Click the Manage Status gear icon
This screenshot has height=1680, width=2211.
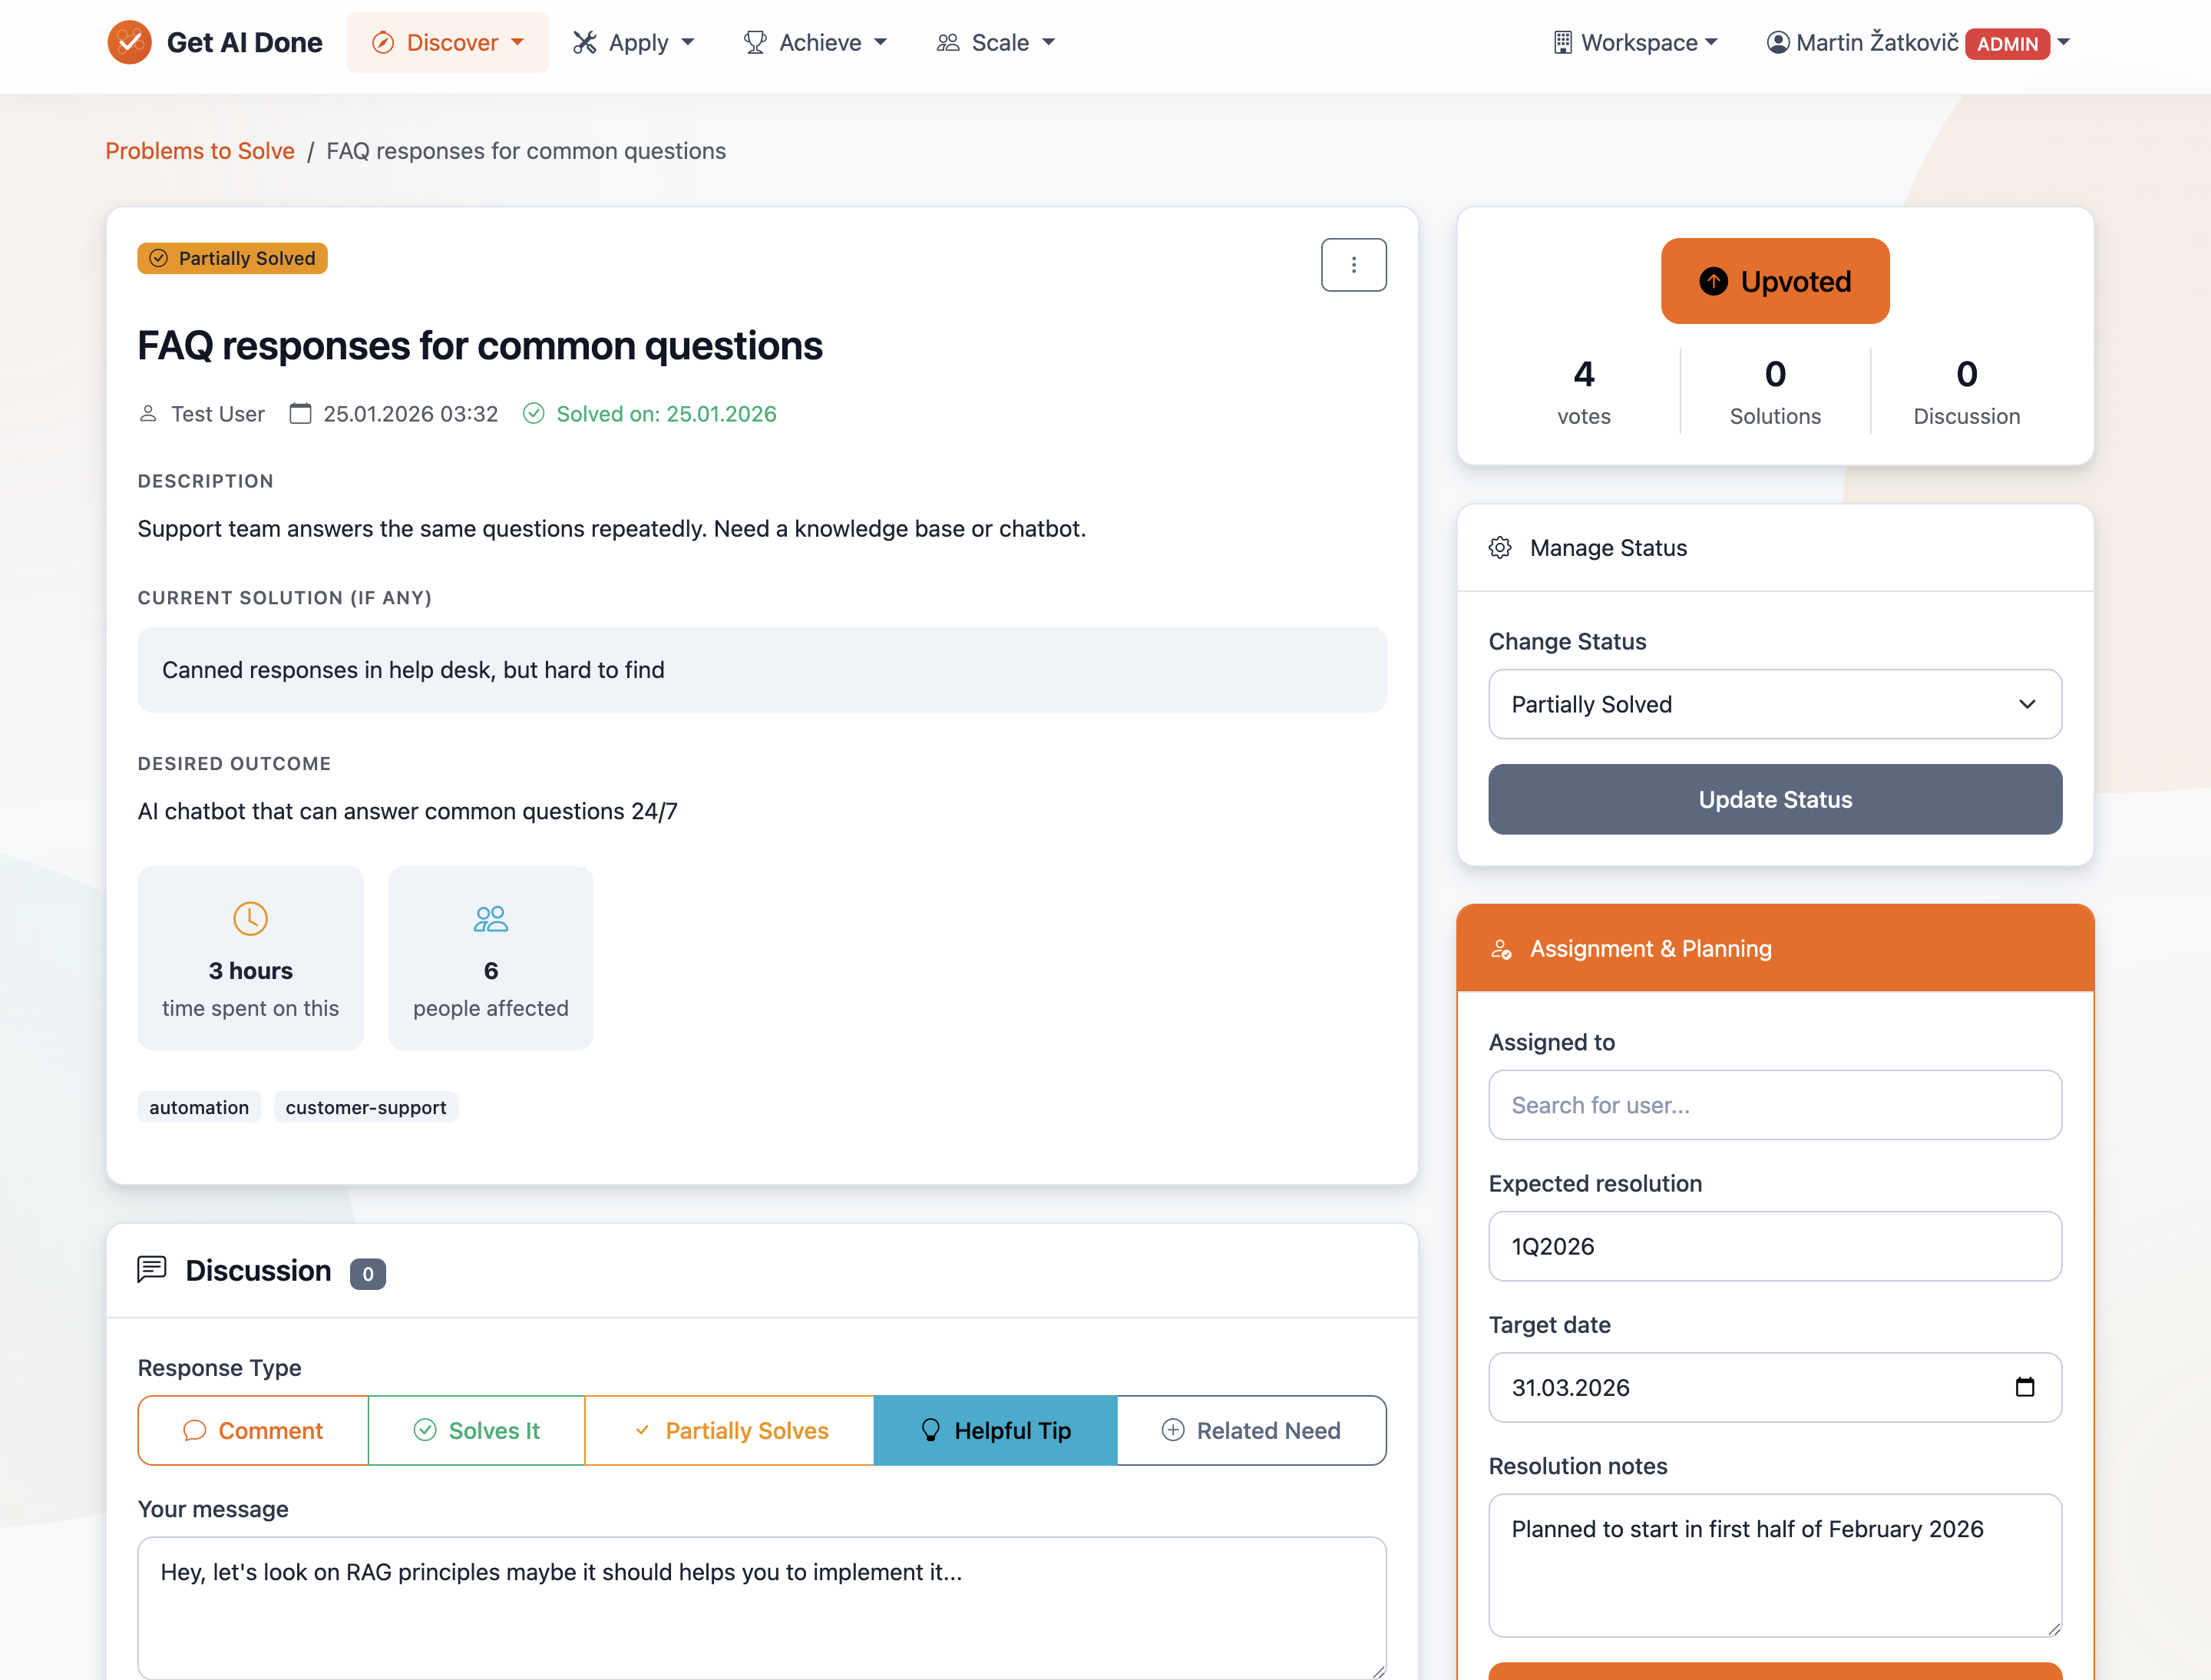tap(1499, 548)
